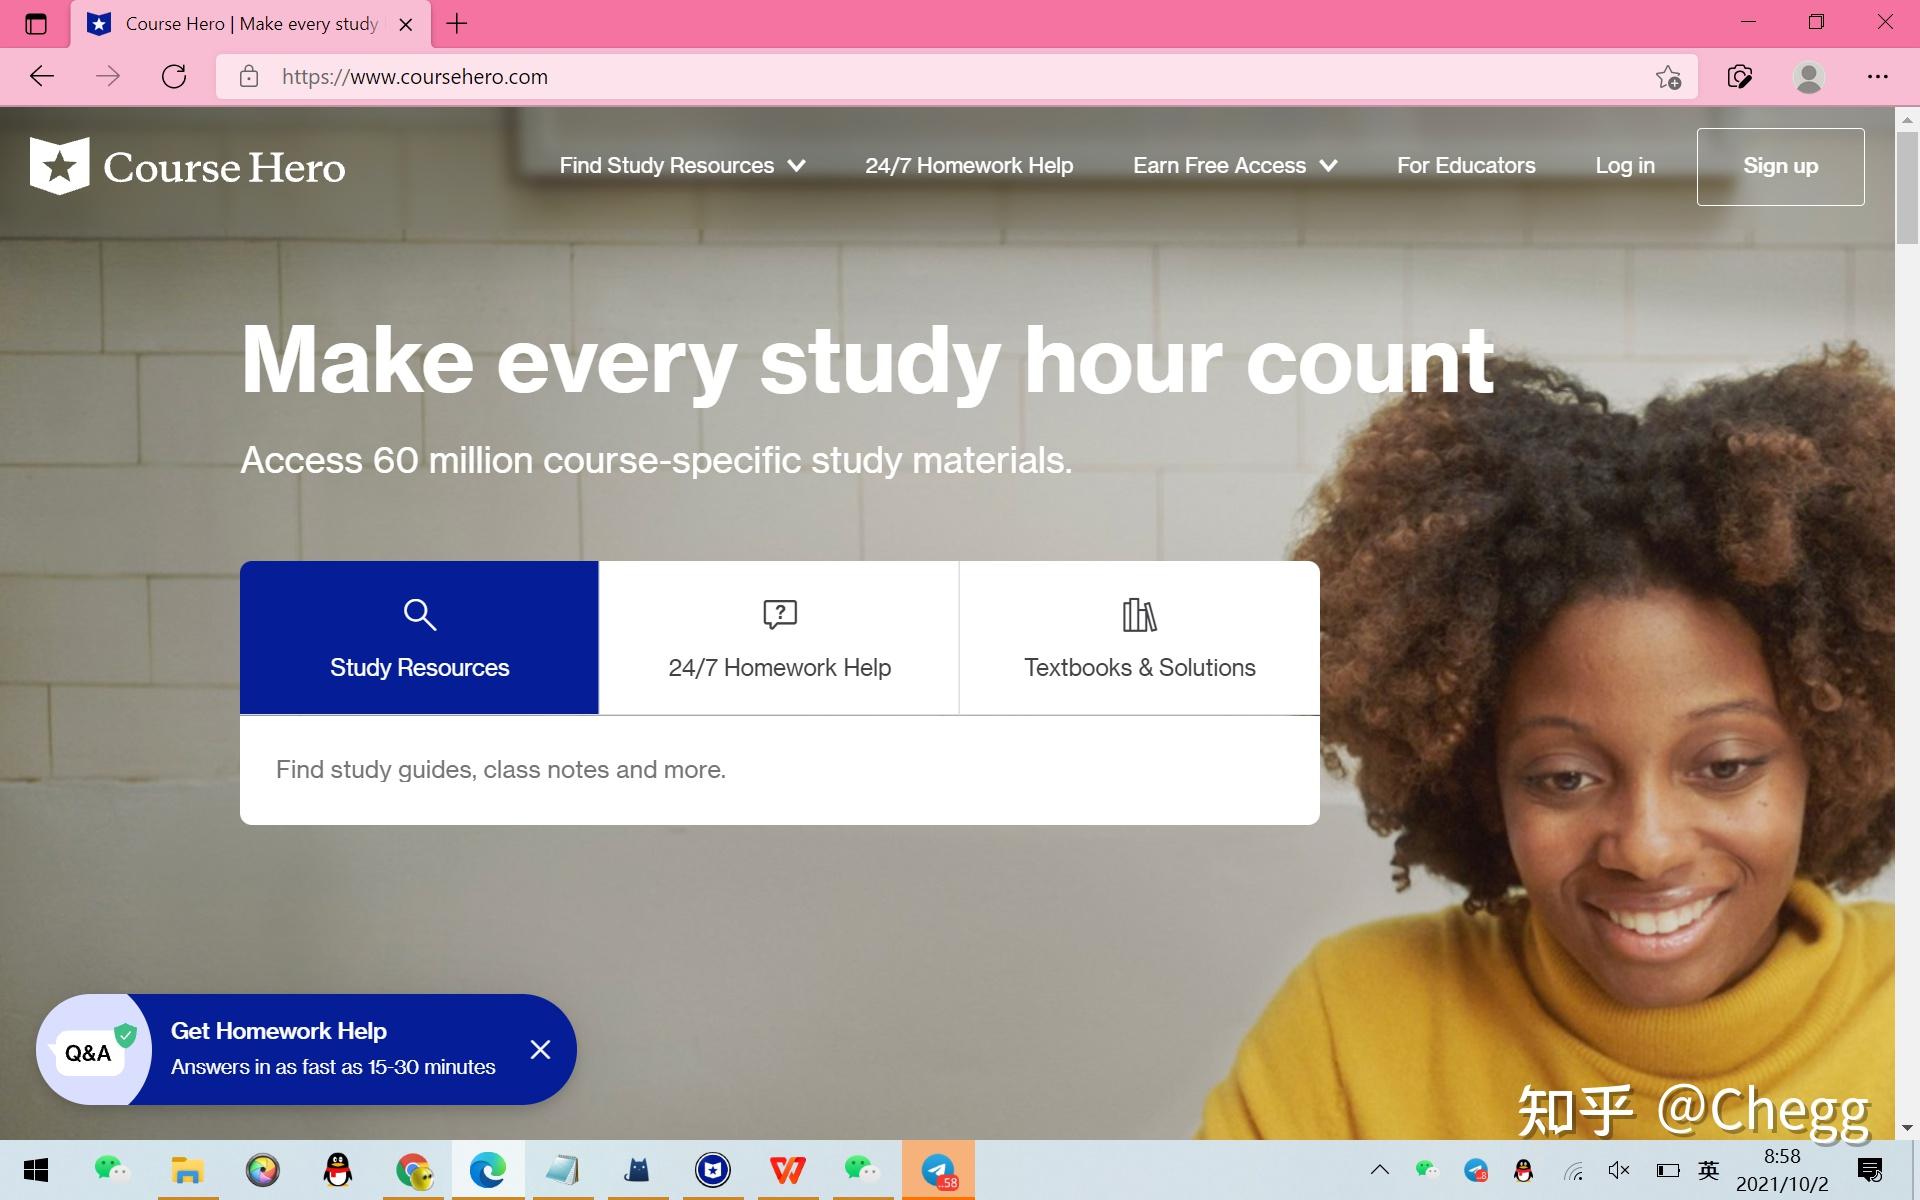Expand Find Study Resources dropdown

(x=682, y=166)
